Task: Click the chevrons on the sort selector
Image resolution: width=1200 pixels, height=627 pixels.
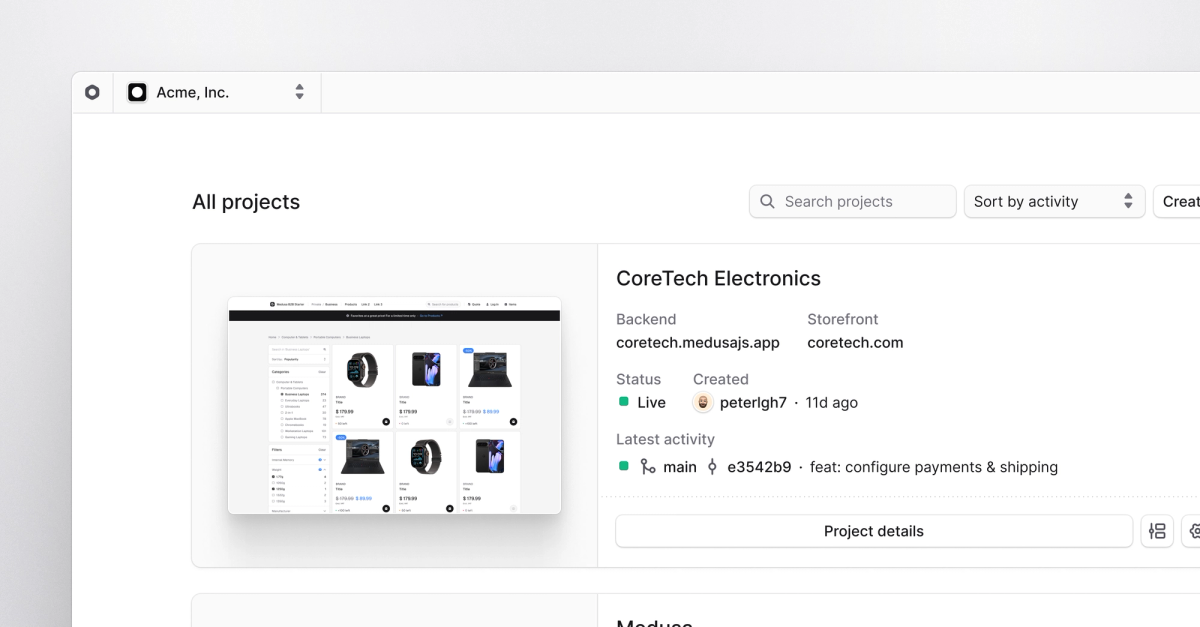Action: tap(1130, 201)
